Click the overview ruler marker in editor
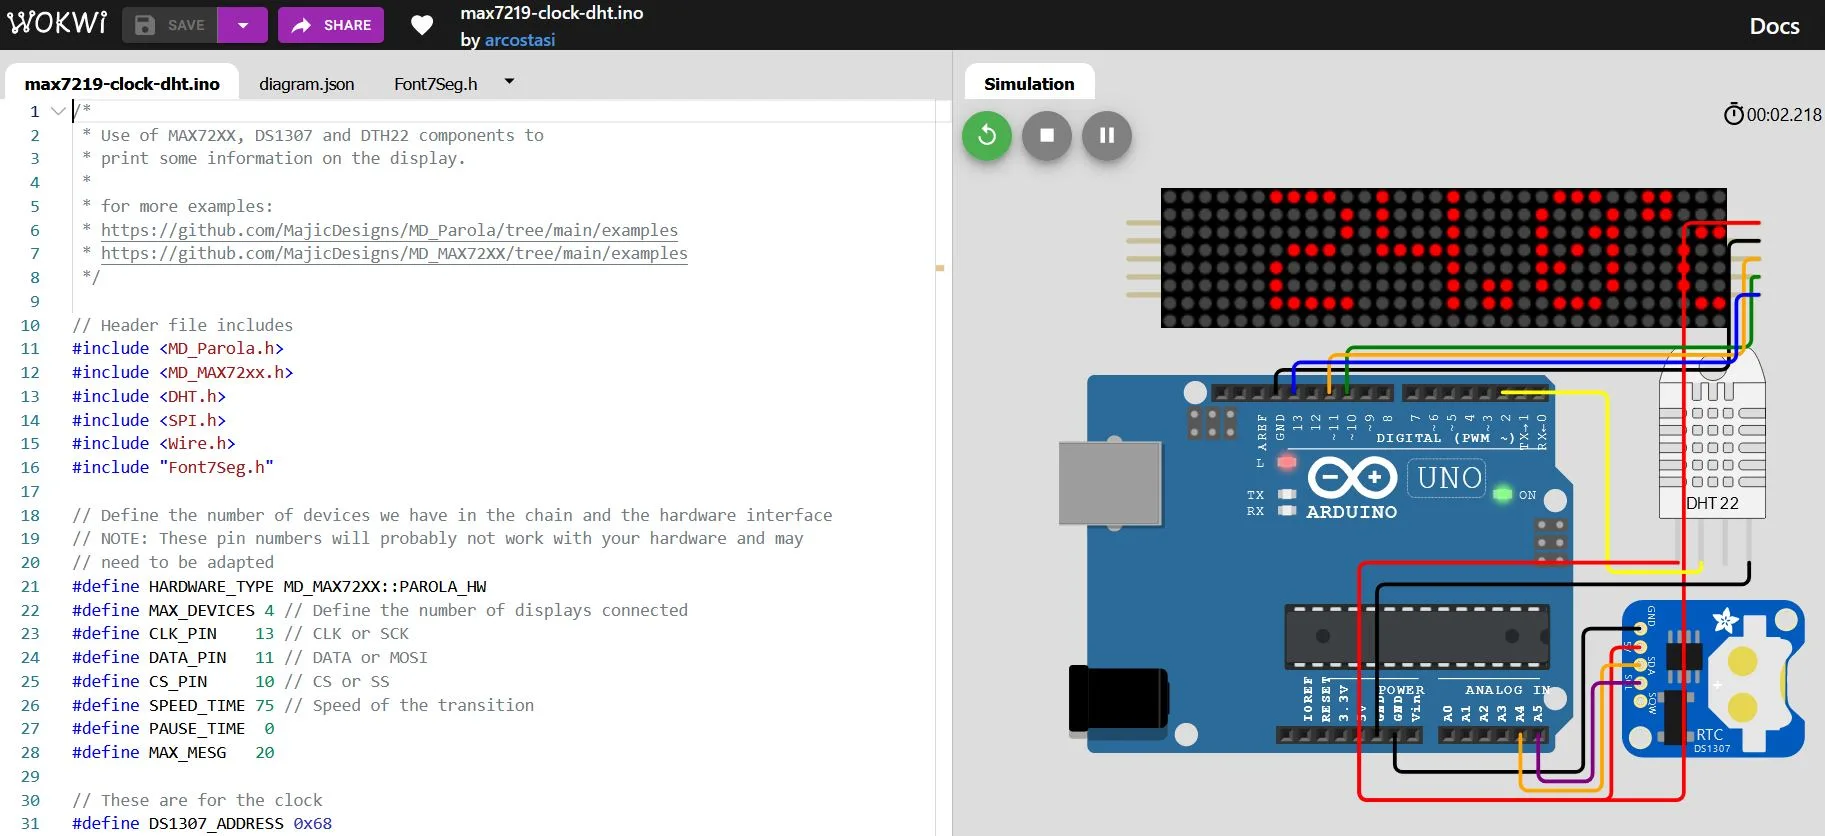Image resolution: width=1825 pixels, height=836 pixels. point(940,268)
